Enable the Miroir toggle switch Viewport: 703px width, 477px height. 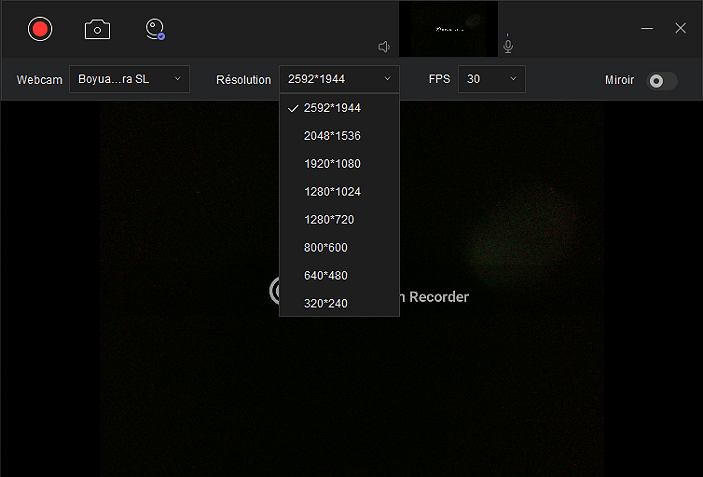[662, 81]
